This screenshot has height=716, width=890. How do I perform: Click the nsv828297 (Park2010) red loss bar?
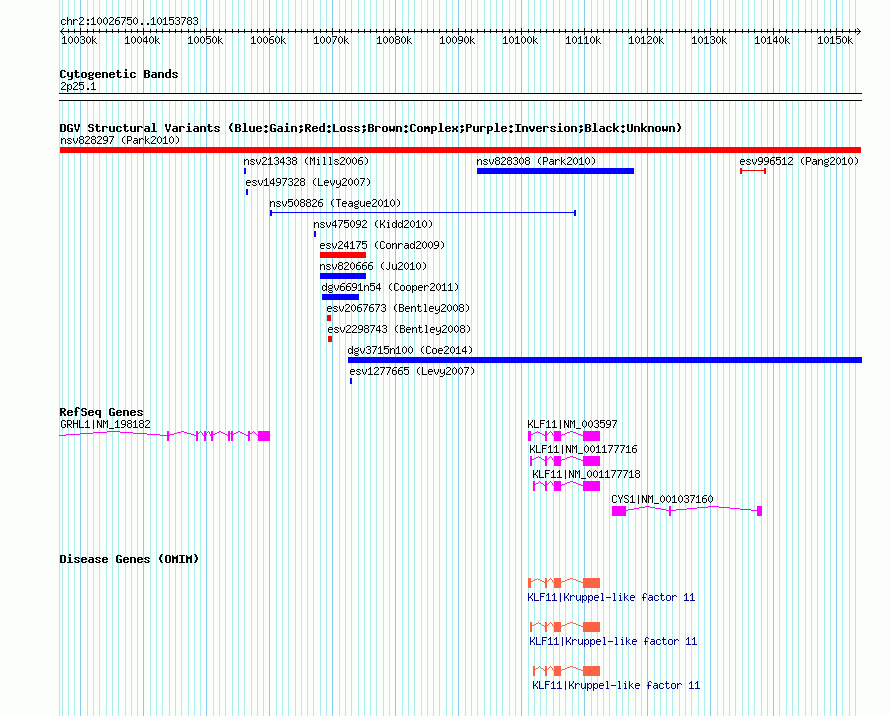tap(460, 150)
